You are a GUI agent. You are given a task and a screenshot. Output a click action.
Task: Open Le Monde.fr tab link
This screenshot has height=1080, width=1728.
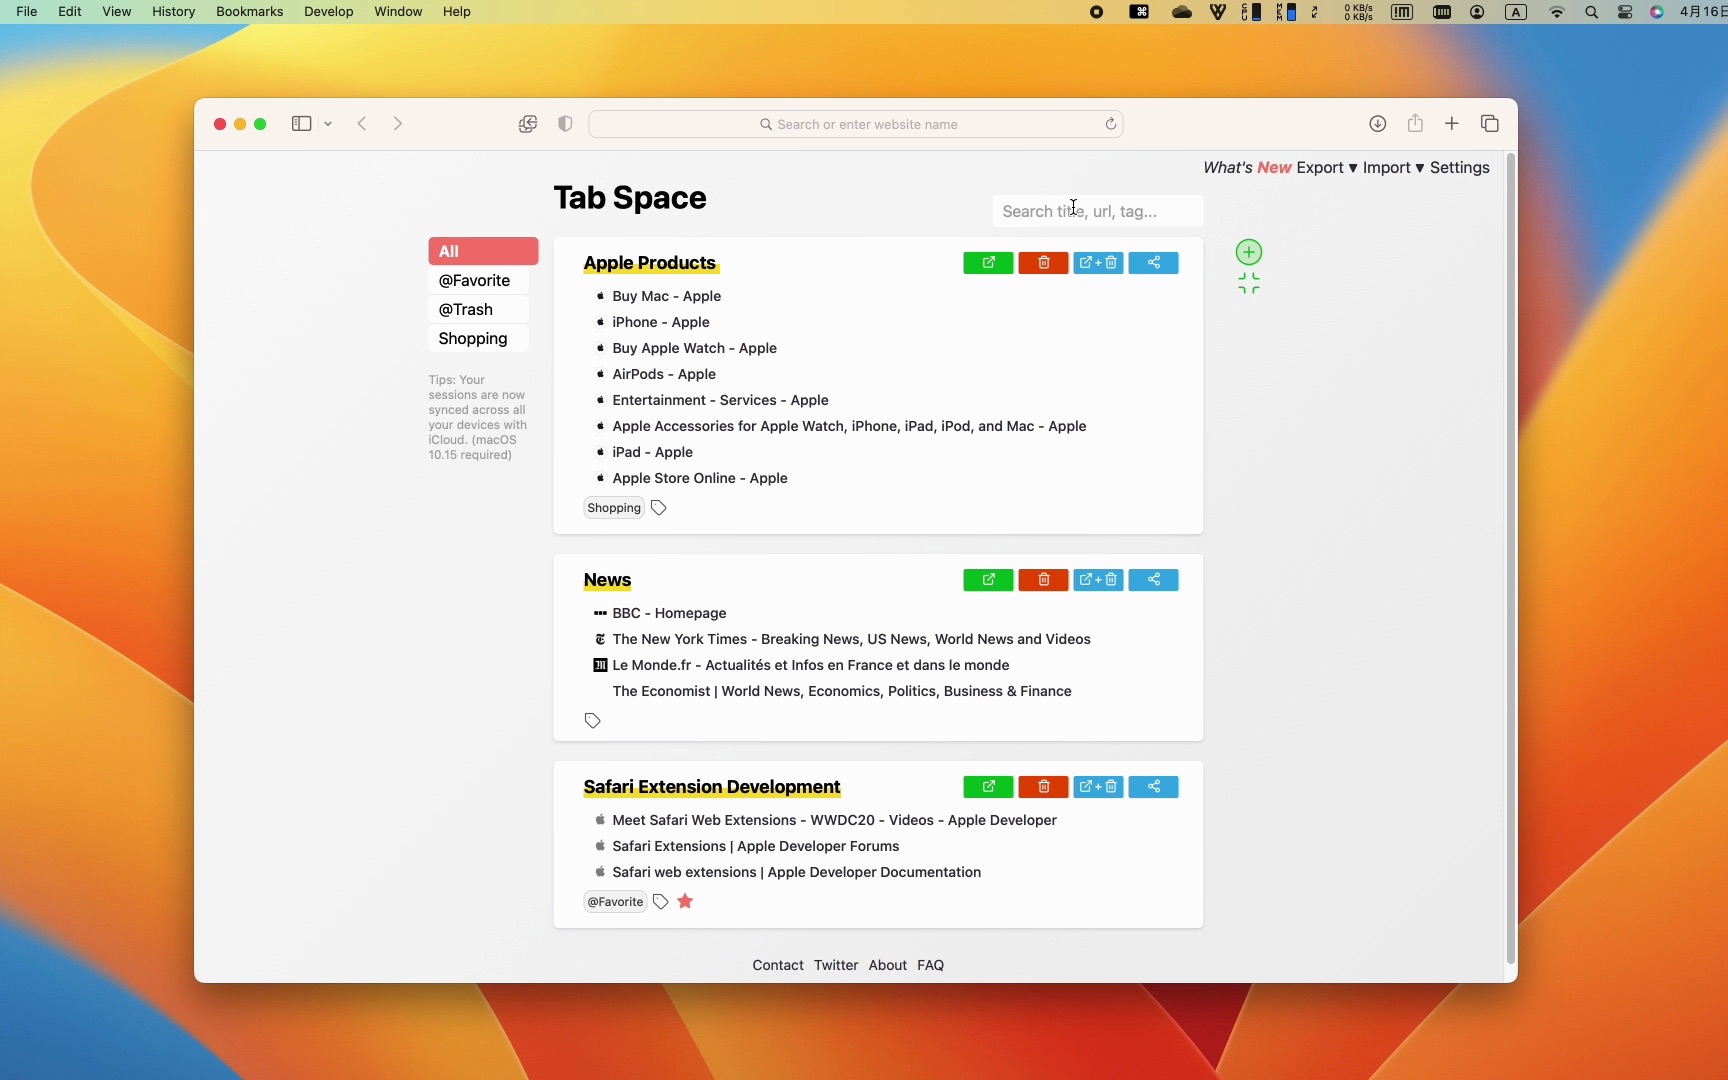[810, 665]
